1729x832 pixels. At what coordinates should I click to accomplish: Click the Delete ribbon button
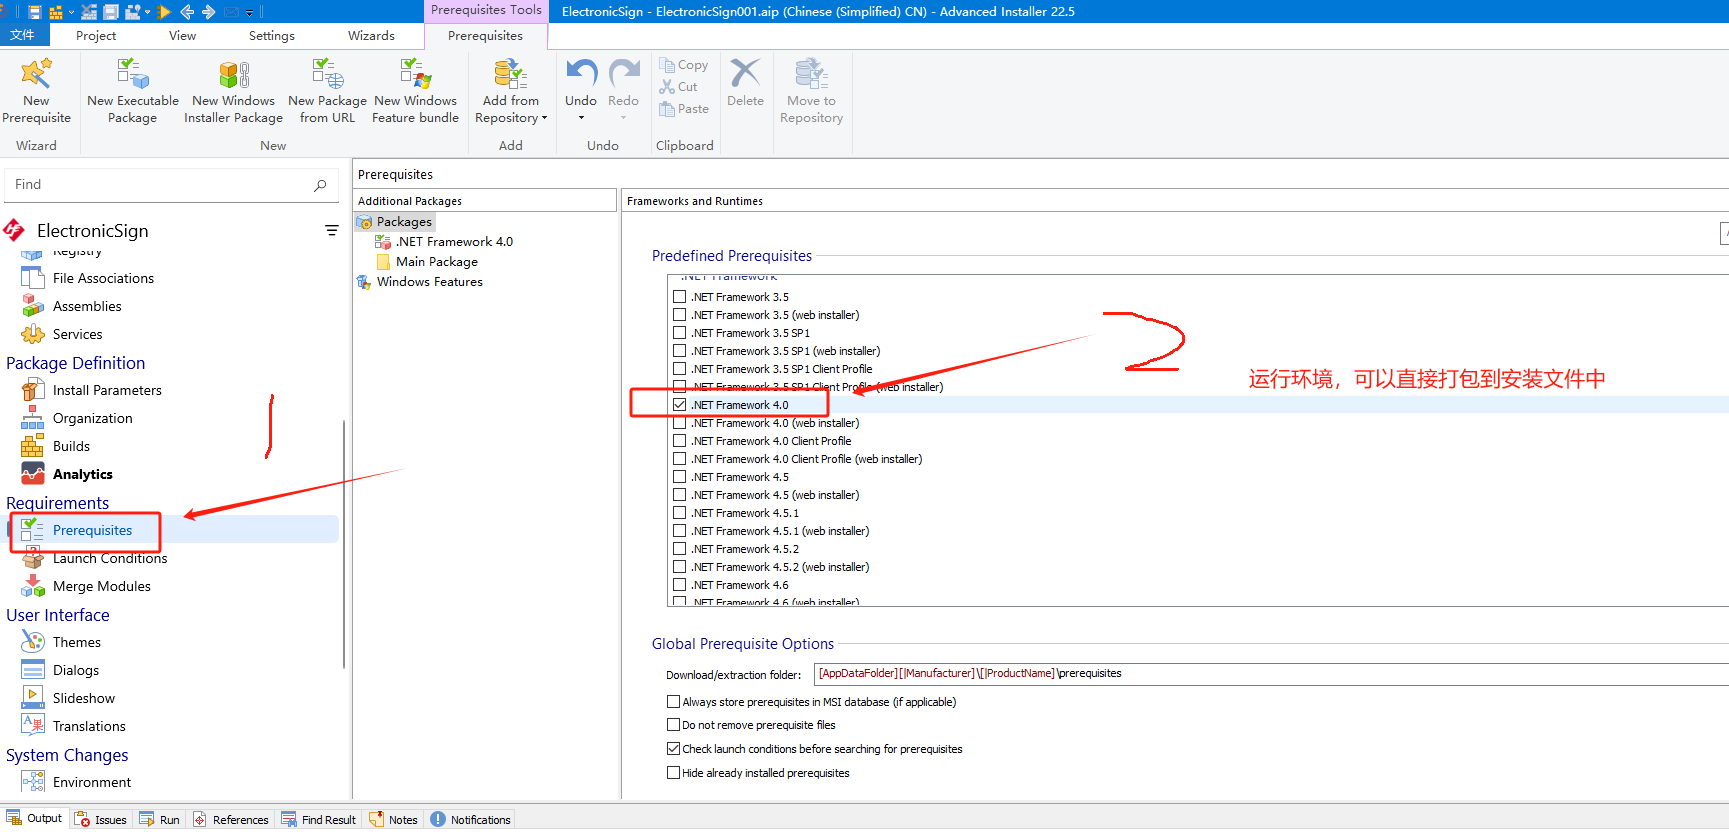[x=745, y=82]
